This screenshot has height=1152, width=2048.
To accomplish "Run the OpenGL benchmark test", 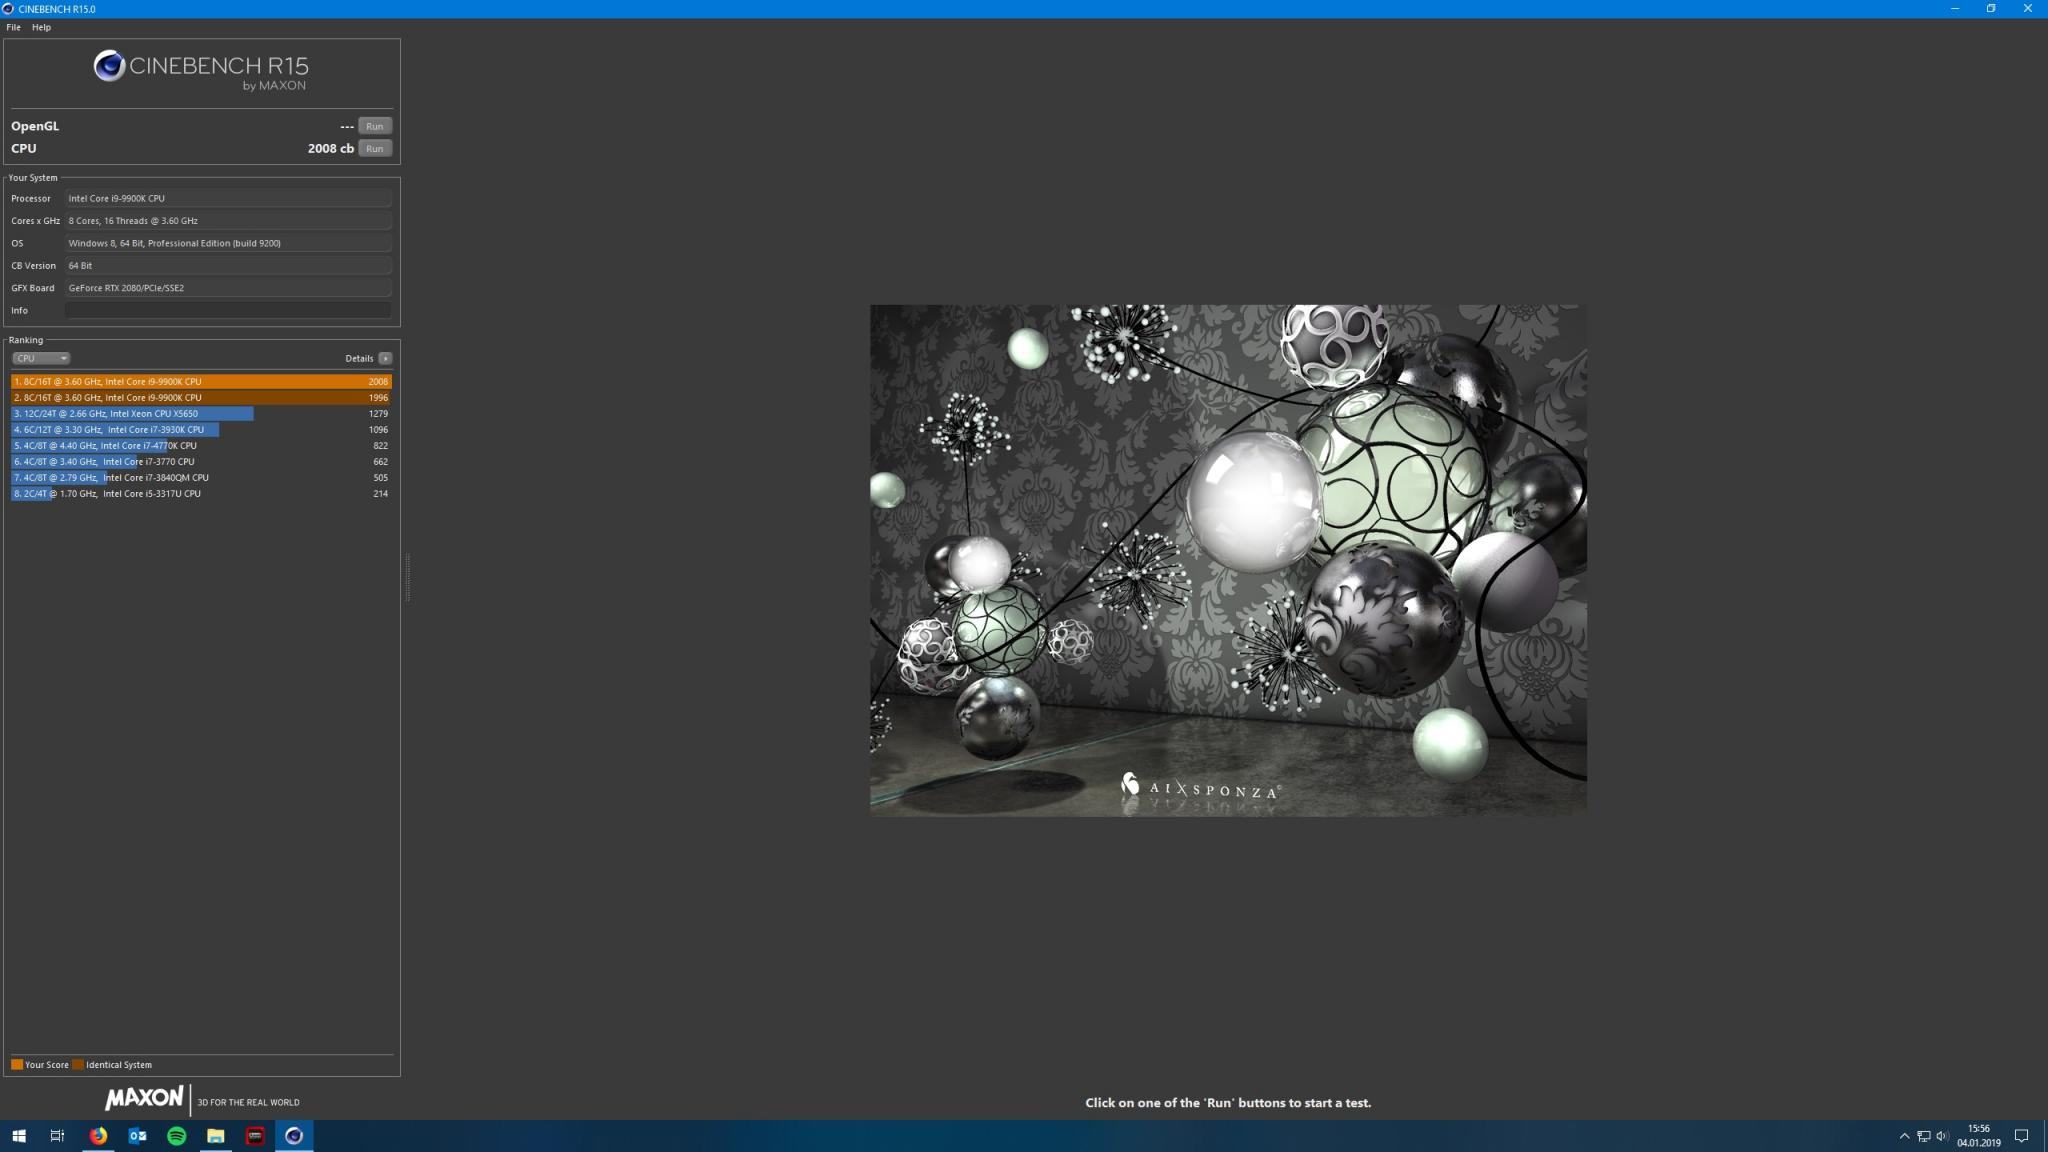I will [x=374, y=126].
